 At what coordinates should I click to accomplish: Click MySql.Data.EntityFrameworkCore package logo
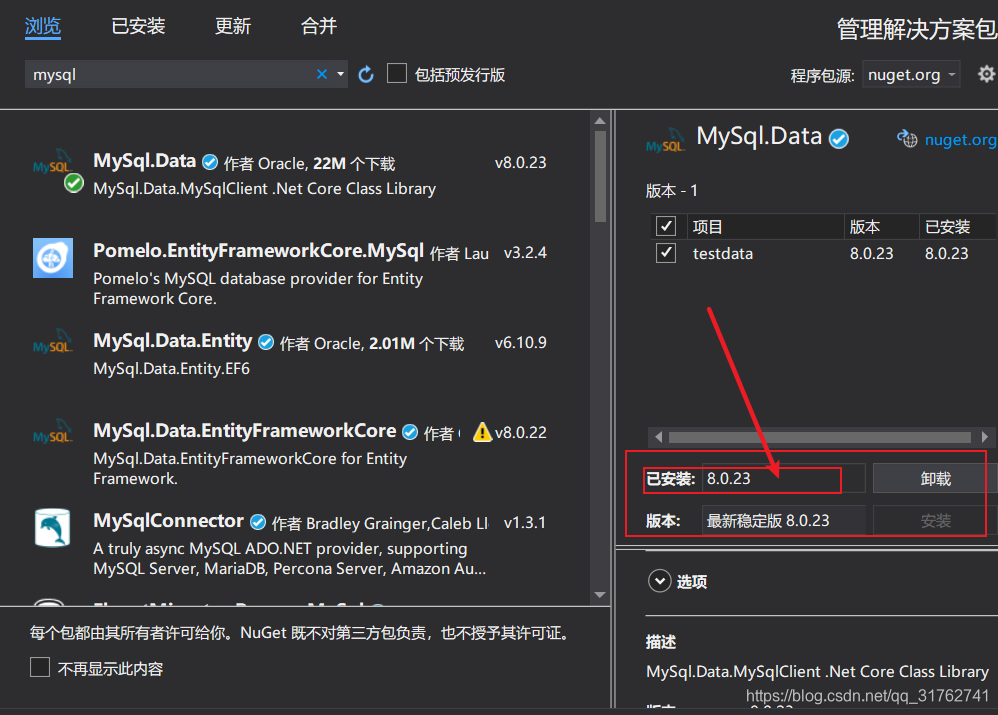tap(53, 434)
